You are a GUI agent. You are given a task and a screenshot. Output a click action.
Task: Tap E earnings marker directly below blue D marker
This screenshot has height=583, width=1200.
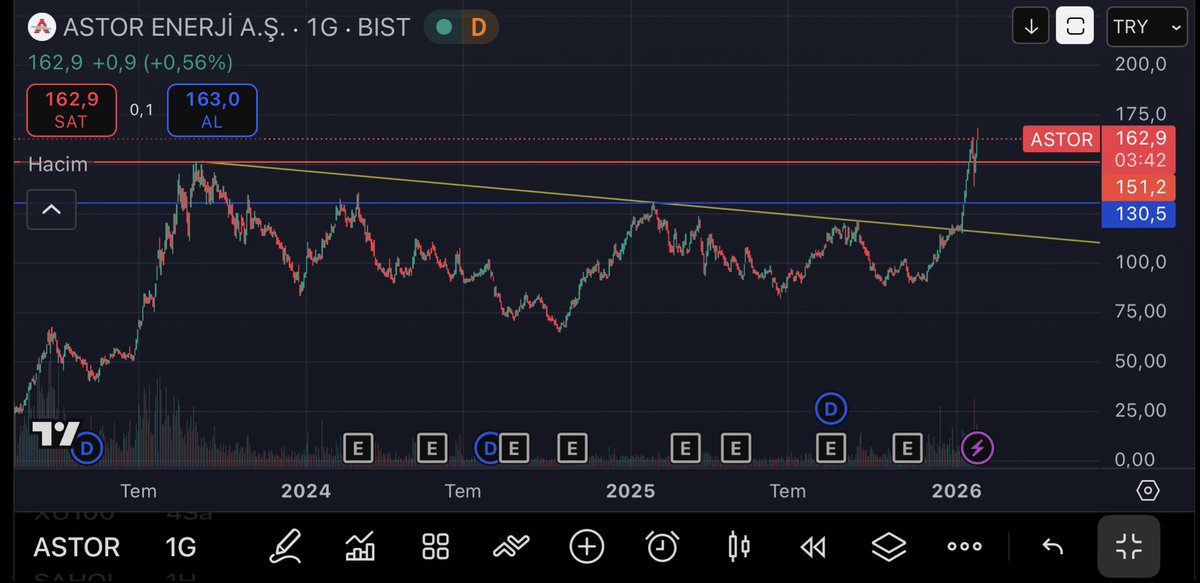(830, 448)
